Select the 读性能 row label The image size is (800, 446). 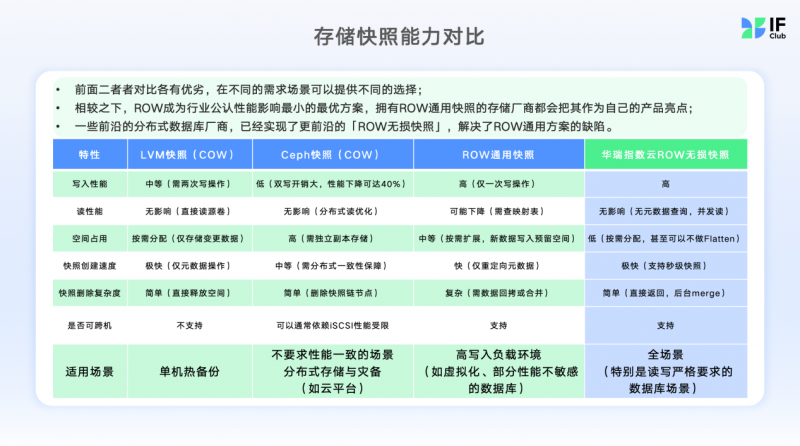(x=90, y=211)
